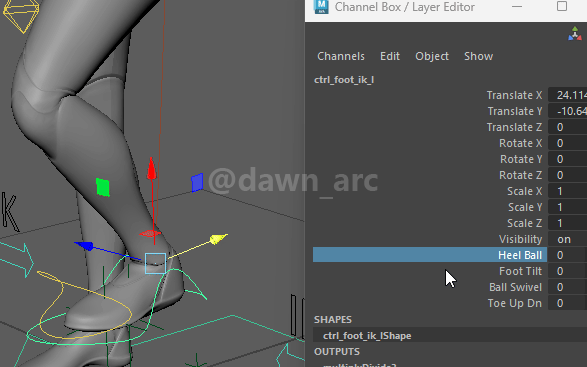The width and height of the screenshot is (587, 367).
Task: Click the SHAPES section header
Action: pyautogui.click(x=333, y=320)
